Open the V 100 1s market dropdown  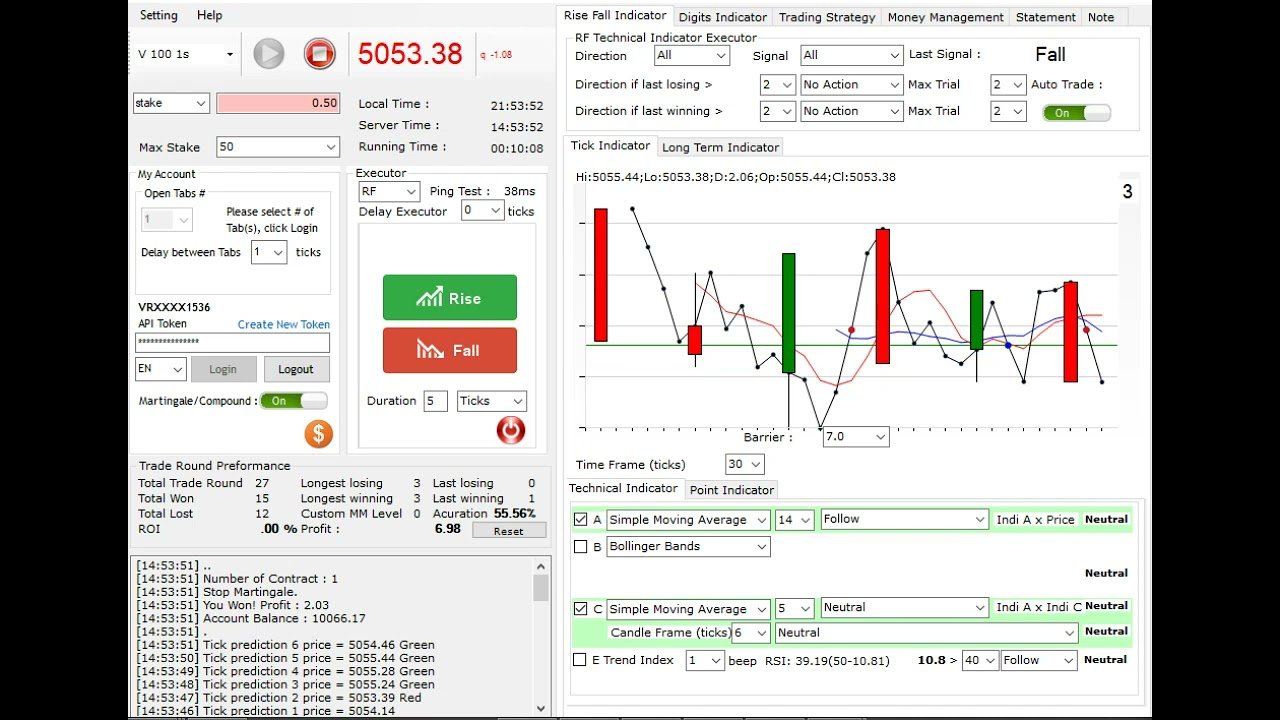click(186, 54)
